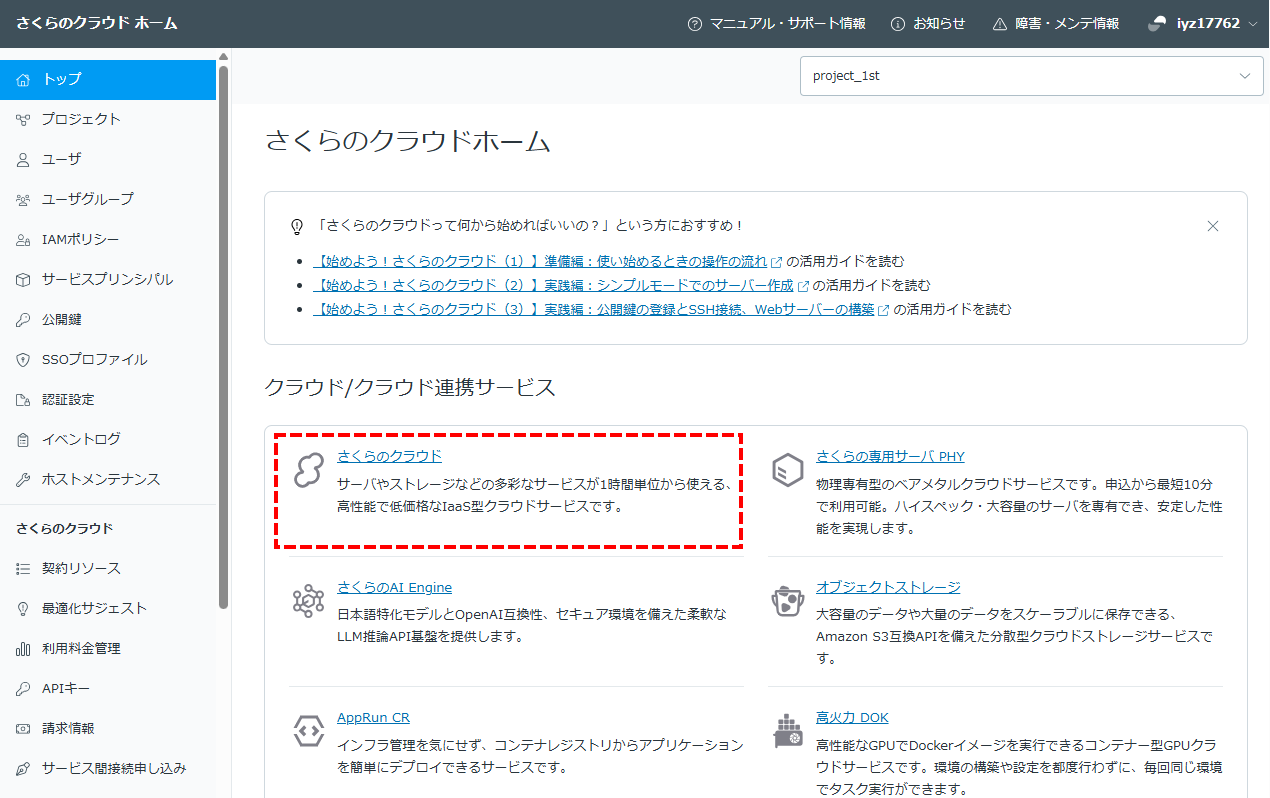
Task: Open お知らせ notifications in the header
Action: tap(928, 23)
